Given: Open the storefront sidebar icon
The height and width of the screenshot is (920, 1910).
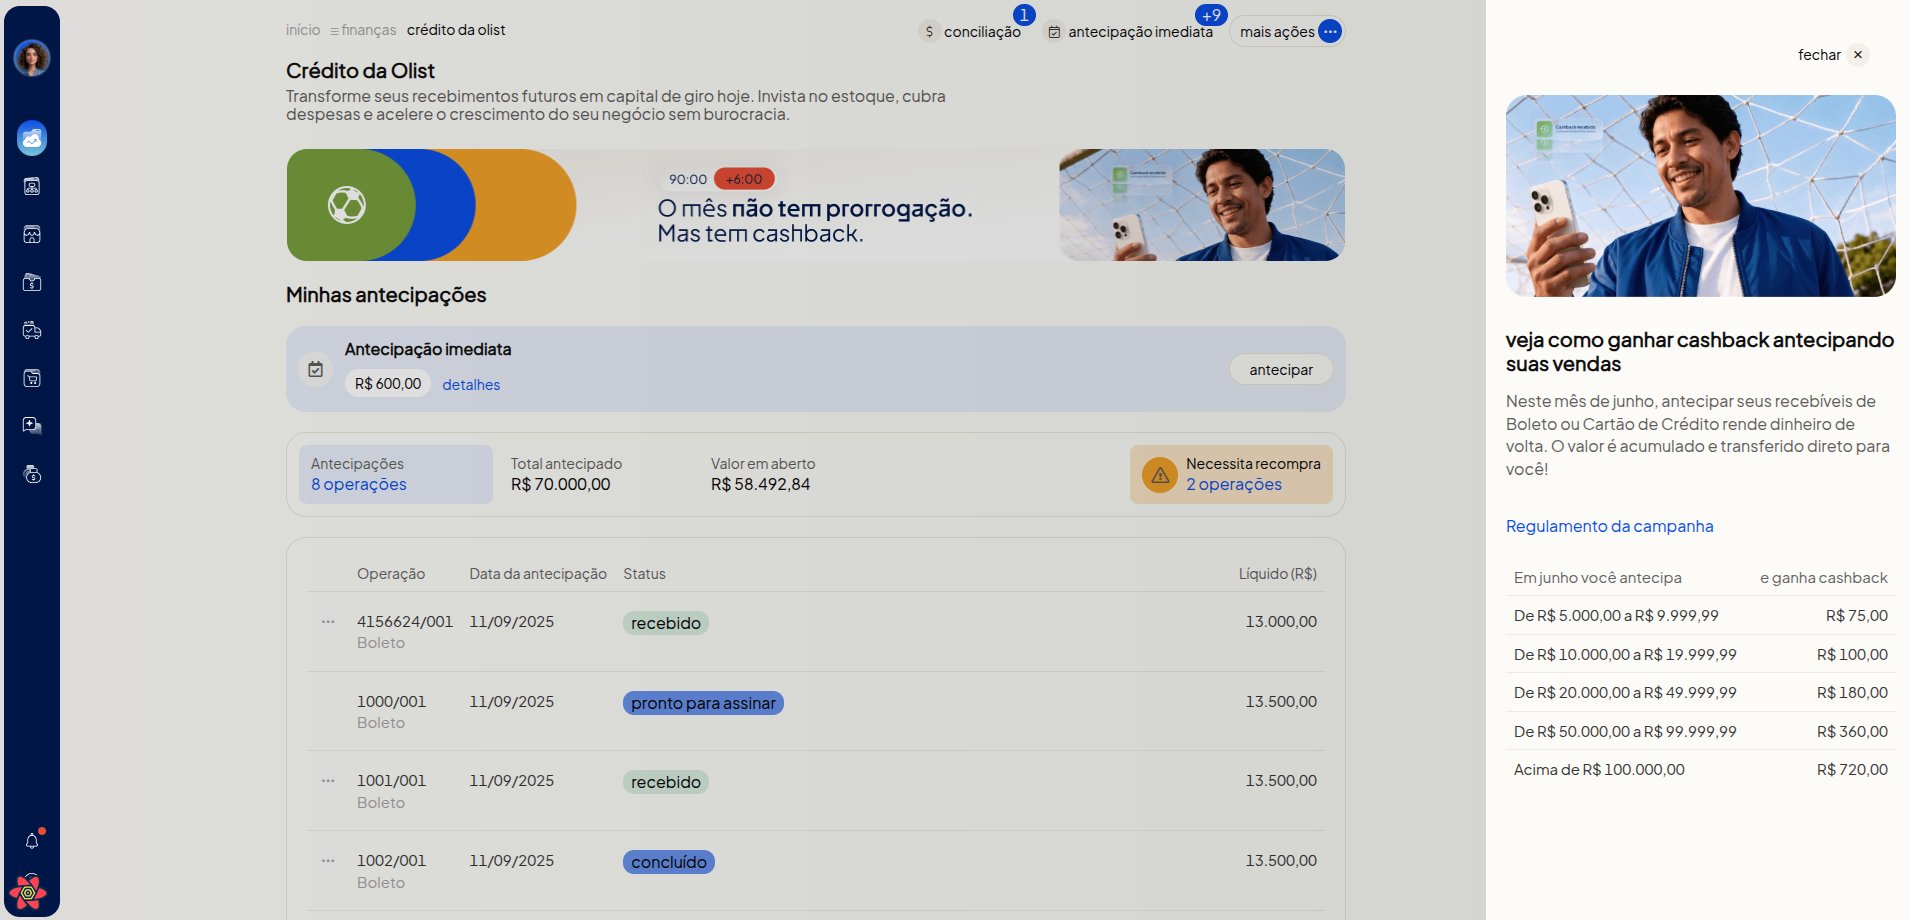Looking at the screenshot, I should click(x=32, y=234).
